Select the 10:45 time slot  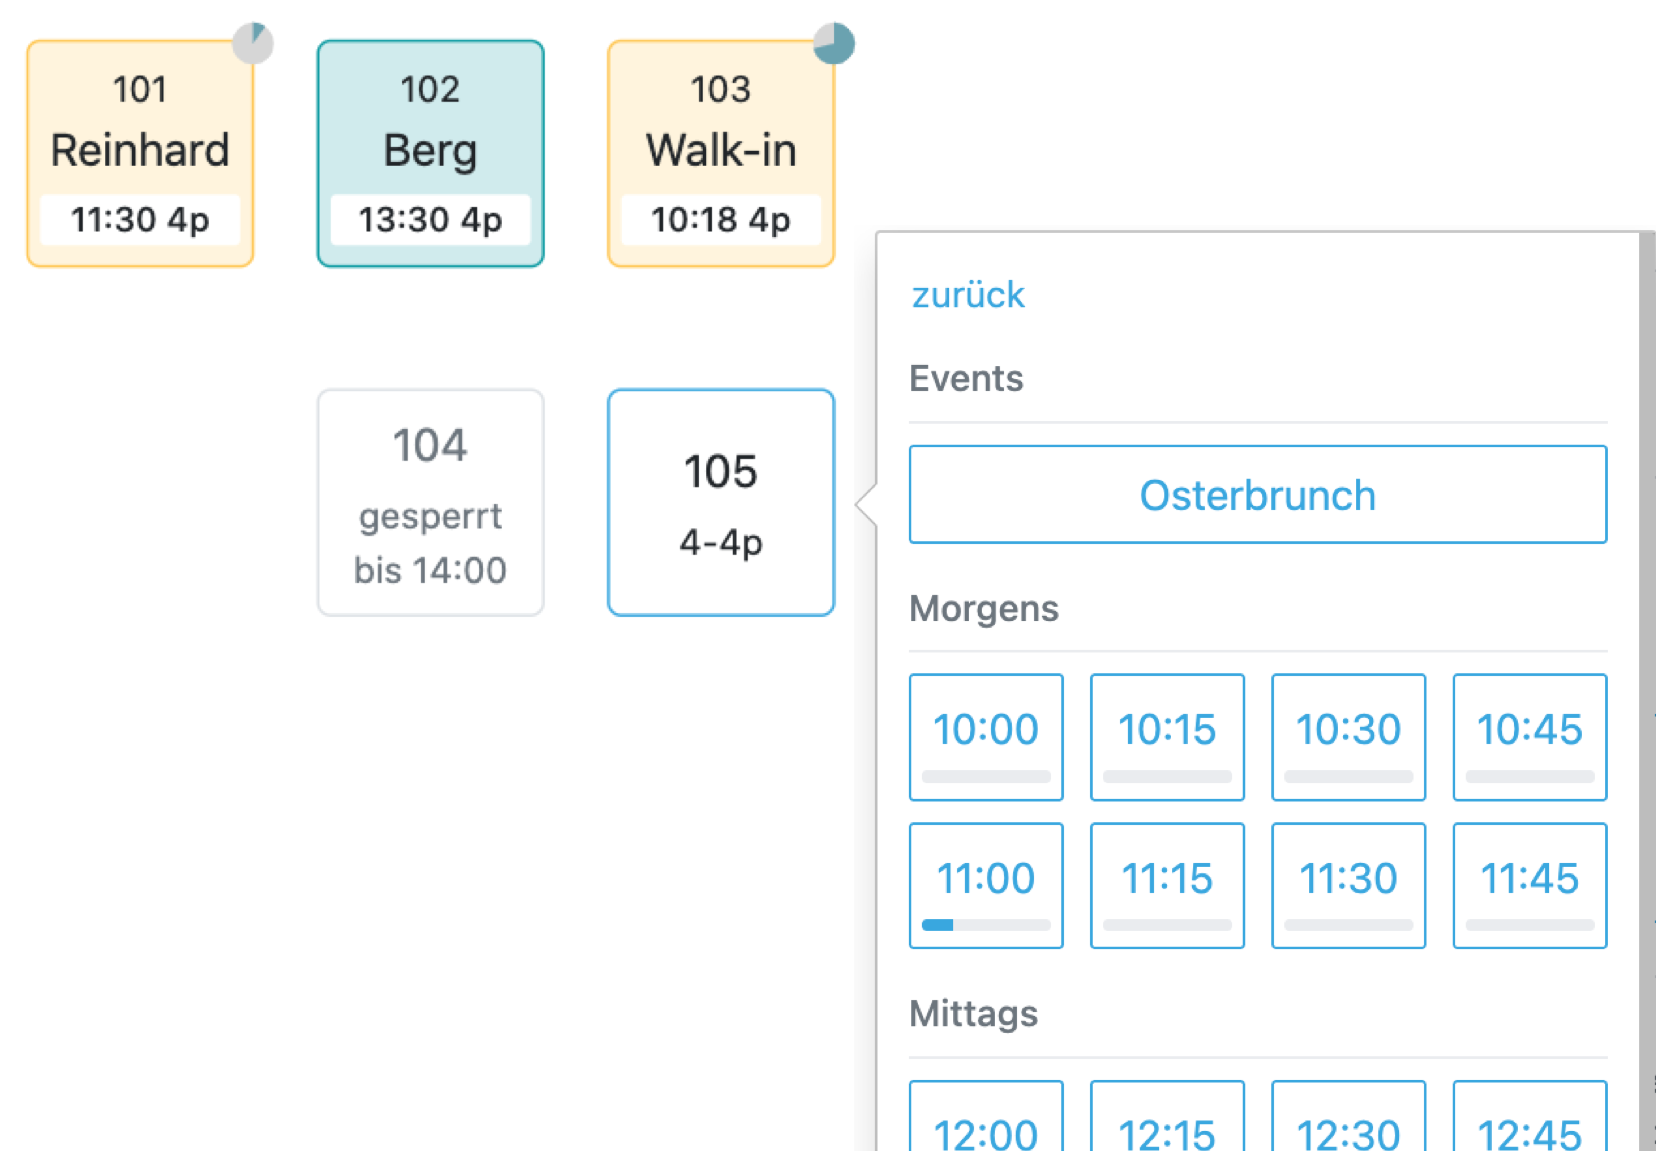click(x=1530, y=737)
